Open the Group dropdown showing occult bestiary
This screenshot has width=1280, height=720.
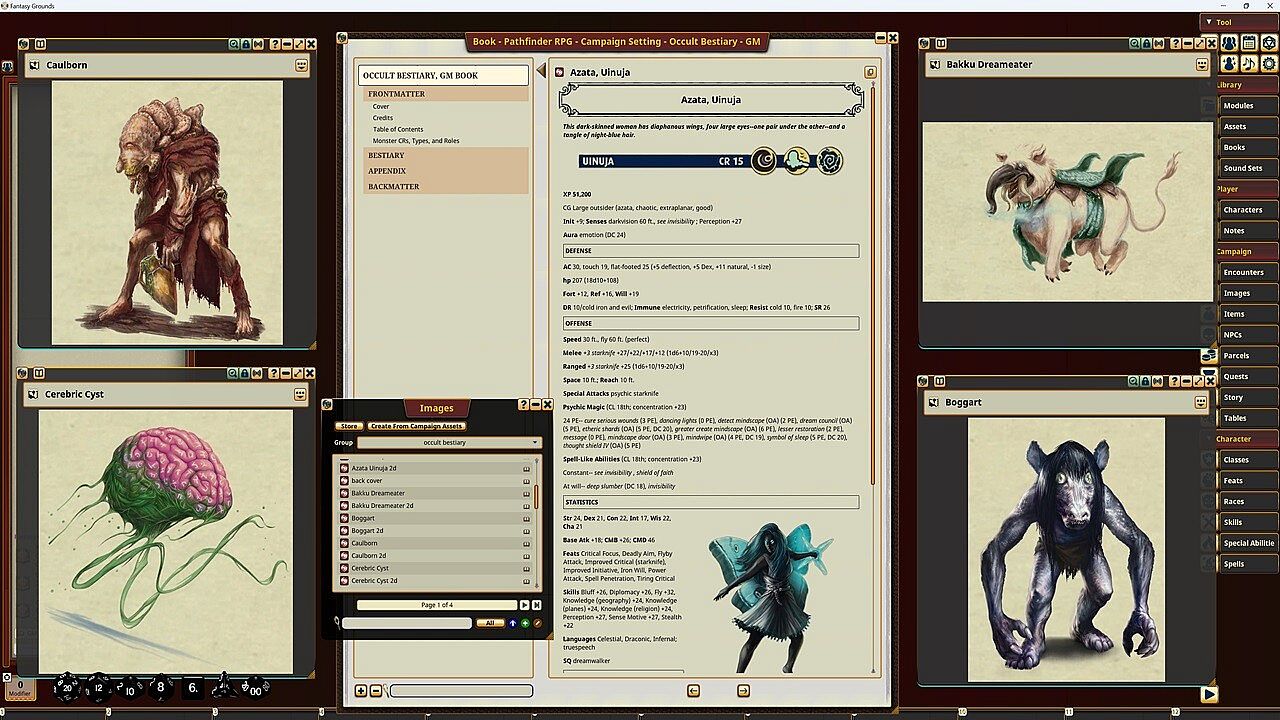(449, 442)
